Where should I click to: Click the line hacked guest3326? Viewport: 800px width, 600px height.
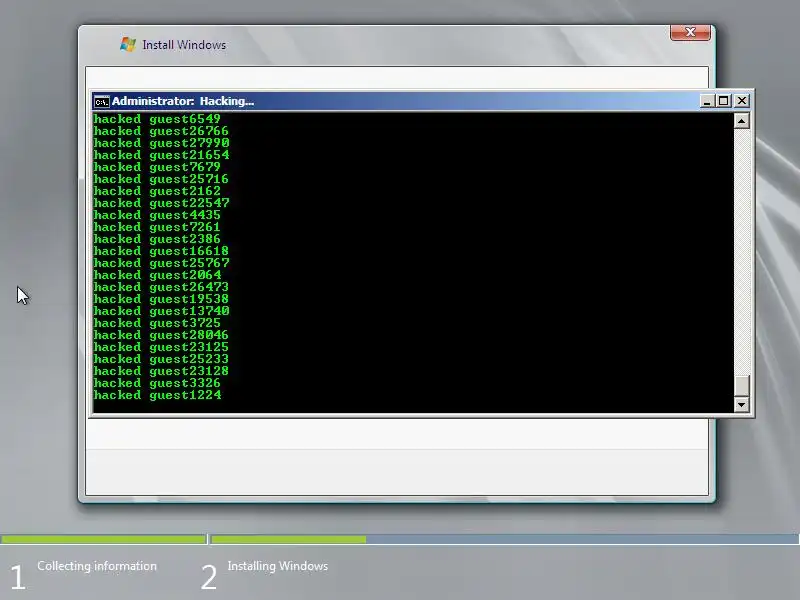tap(157, 383)
